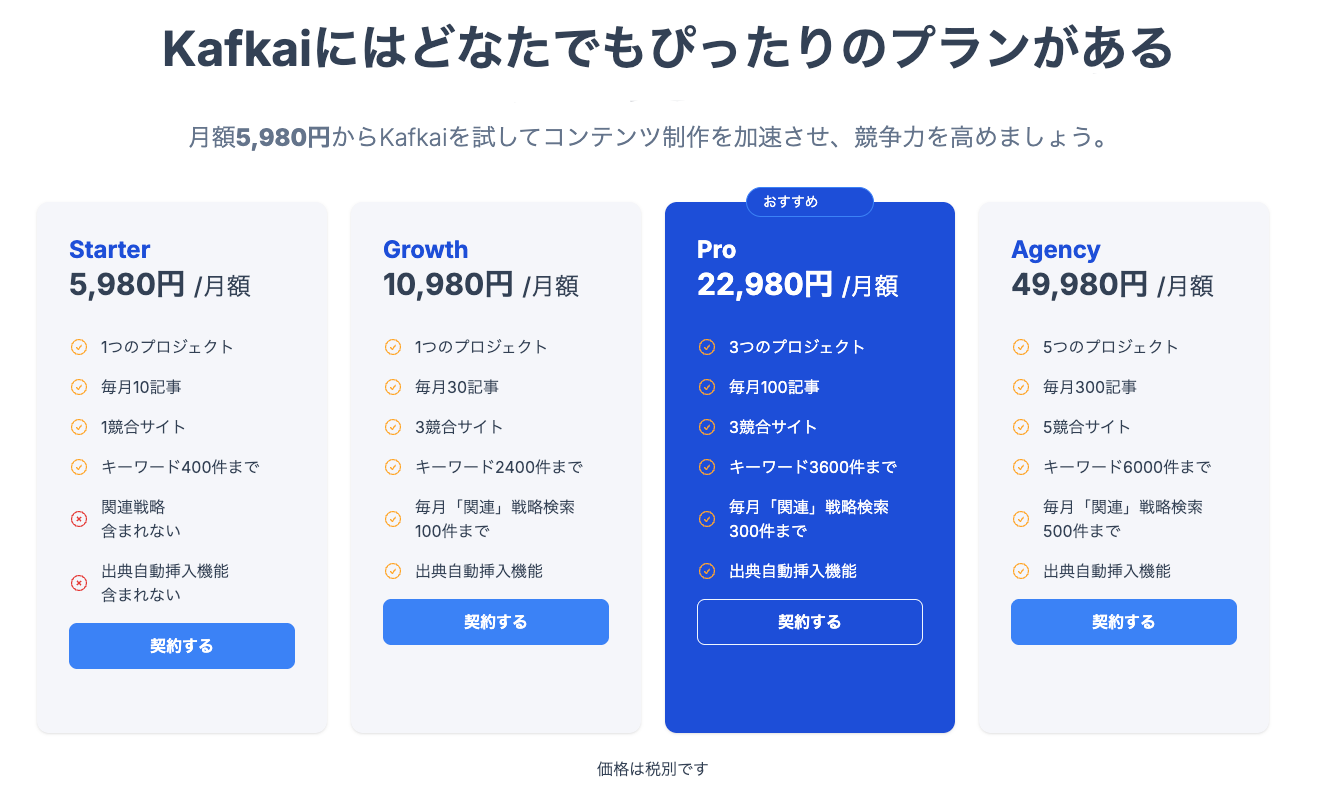
Task: Click the check icon beside キーワード6000件まで
Action: click(x=1021, y=467)
